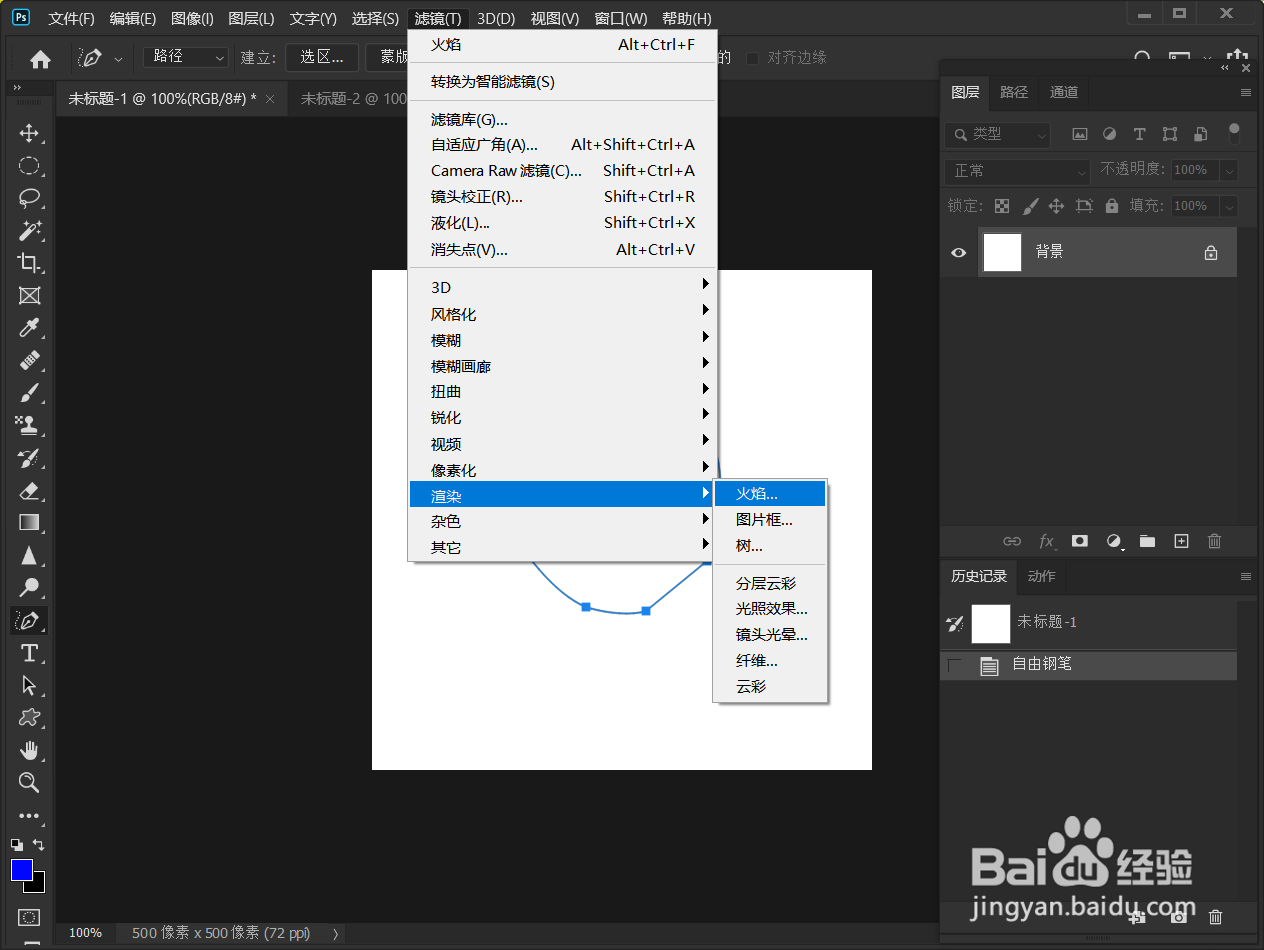Toggle pixel layer filter in Layers panel
Viewport: 1264px width, 950px height.
click(1079, 134)
